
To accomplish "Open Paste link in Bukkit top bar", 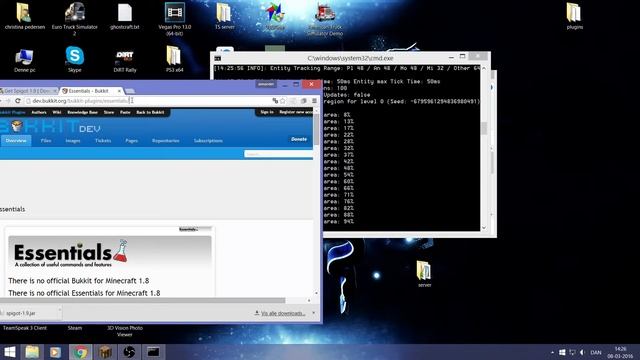I will pyautogui.click(x=125, y=112).
